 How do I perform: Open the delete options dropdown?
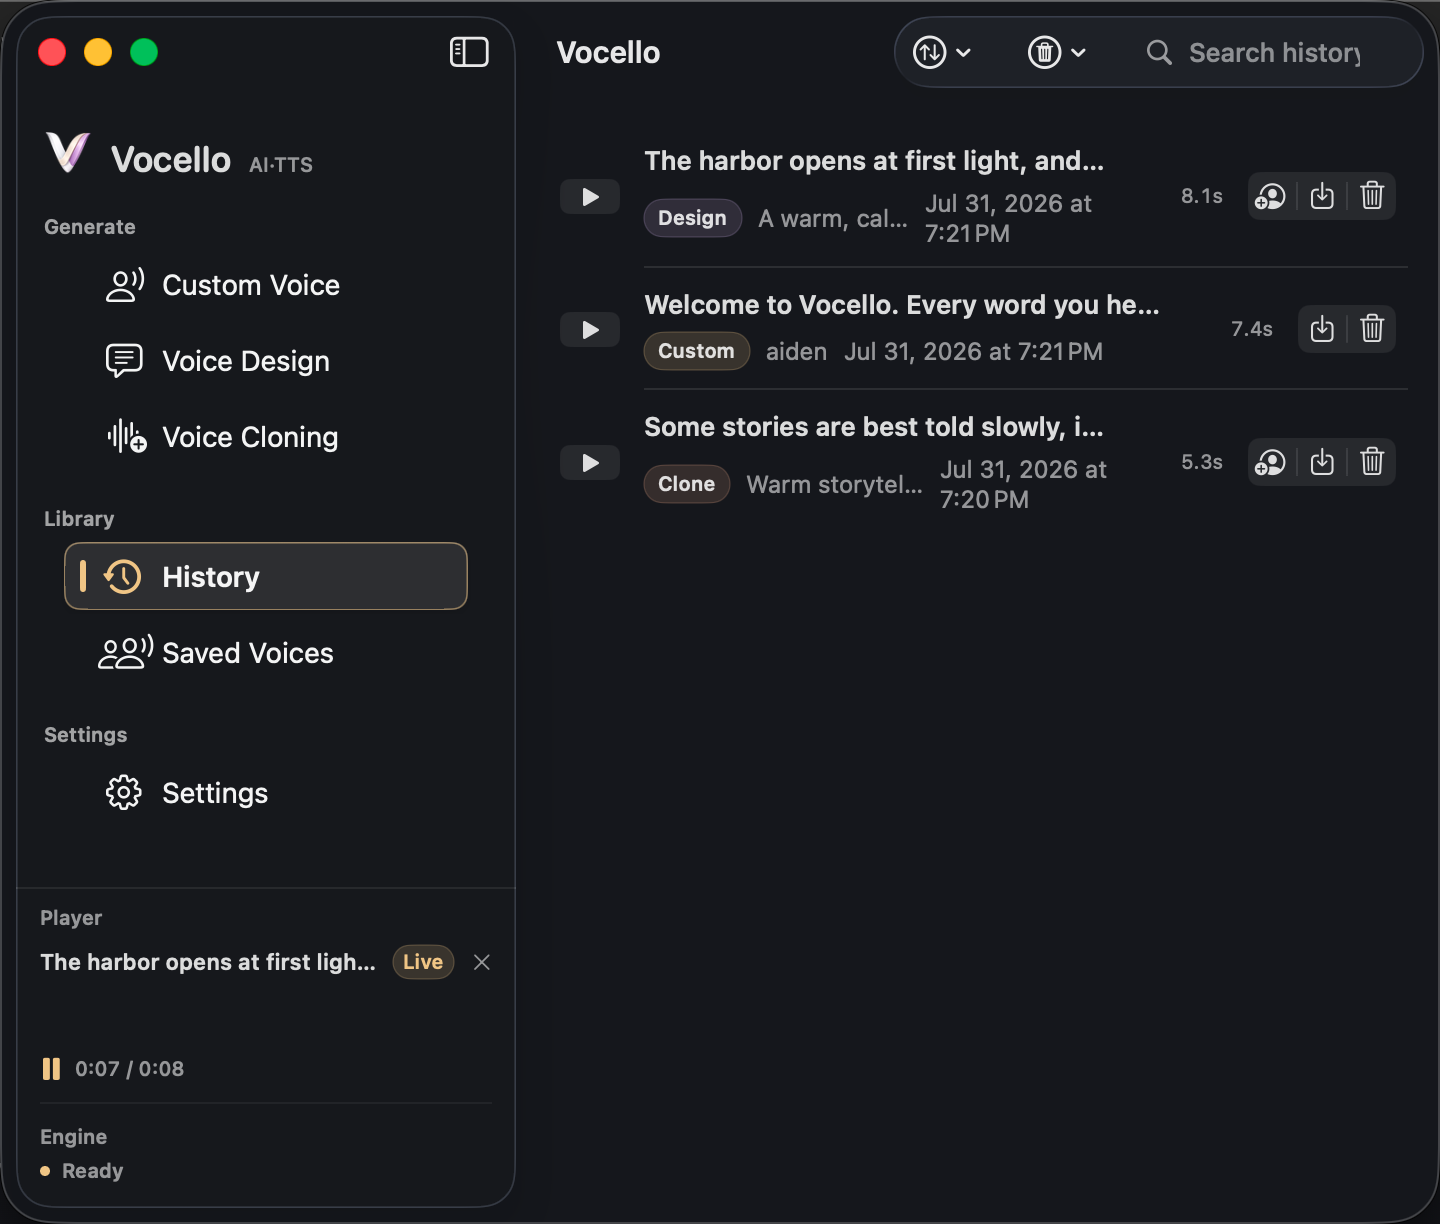point(1057,52)
